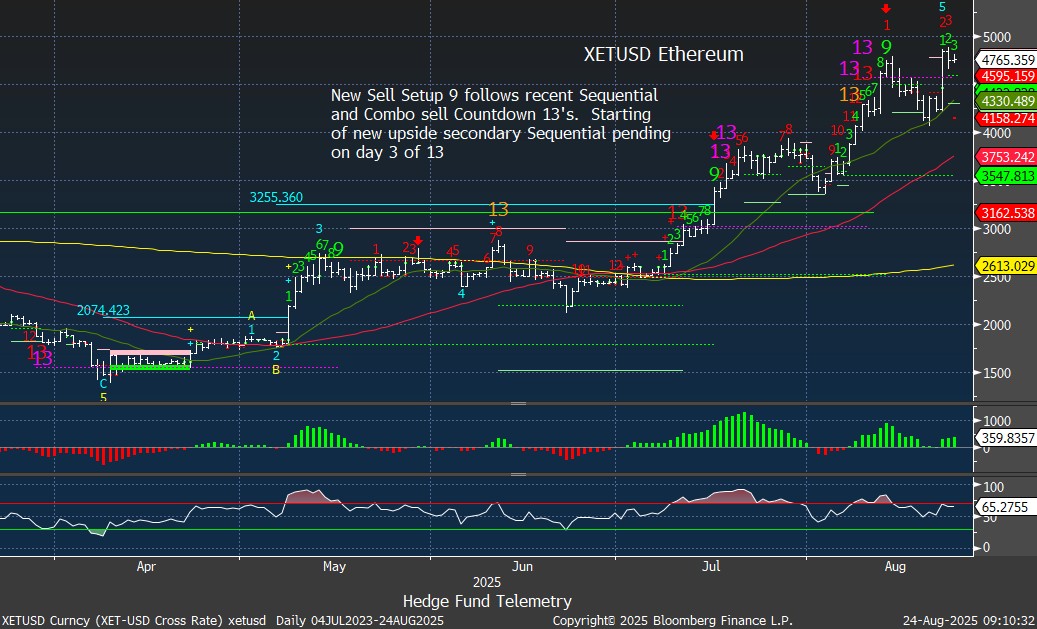Click the 100 tick on the oscillator axis

(991, 487)
